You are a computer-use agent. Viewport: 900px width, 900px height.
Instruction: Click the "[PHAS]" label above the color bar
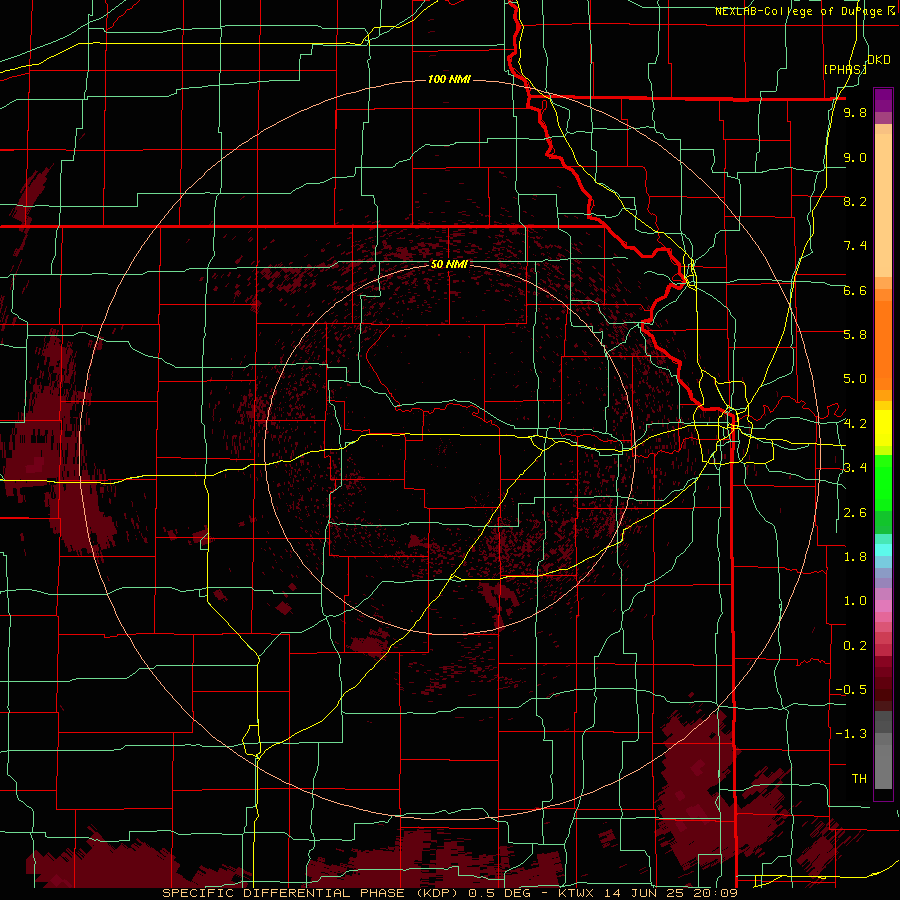[x=845, y=69]
